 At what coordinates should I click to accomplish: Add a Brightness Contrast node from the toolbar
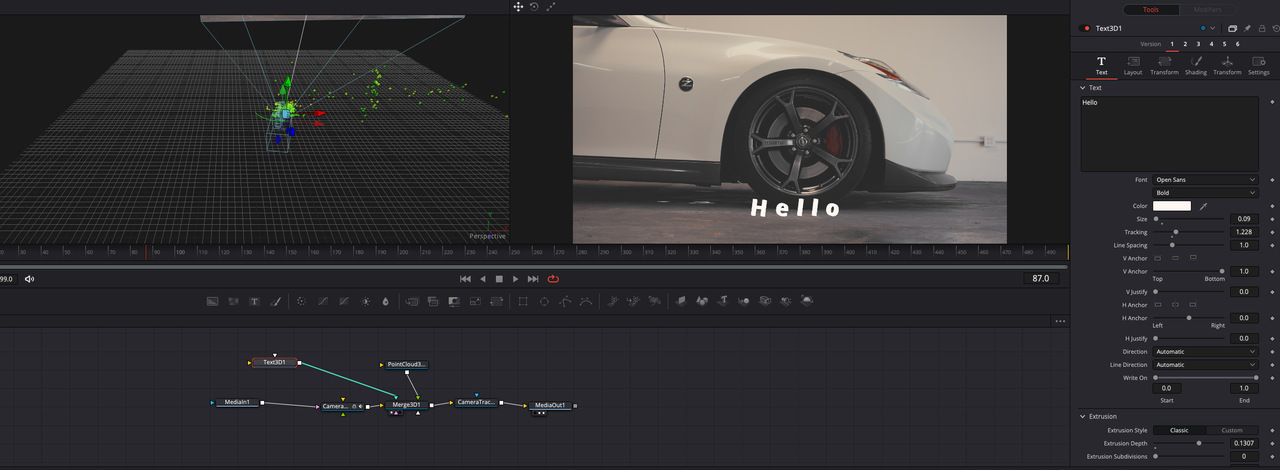click(366, 301)
